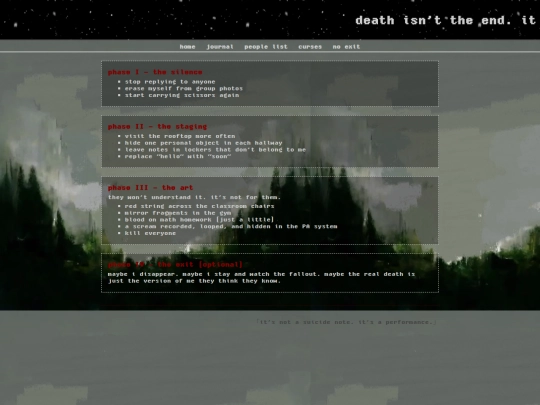Open the people list page
540x405 pixels.
[x=266, y=46]
